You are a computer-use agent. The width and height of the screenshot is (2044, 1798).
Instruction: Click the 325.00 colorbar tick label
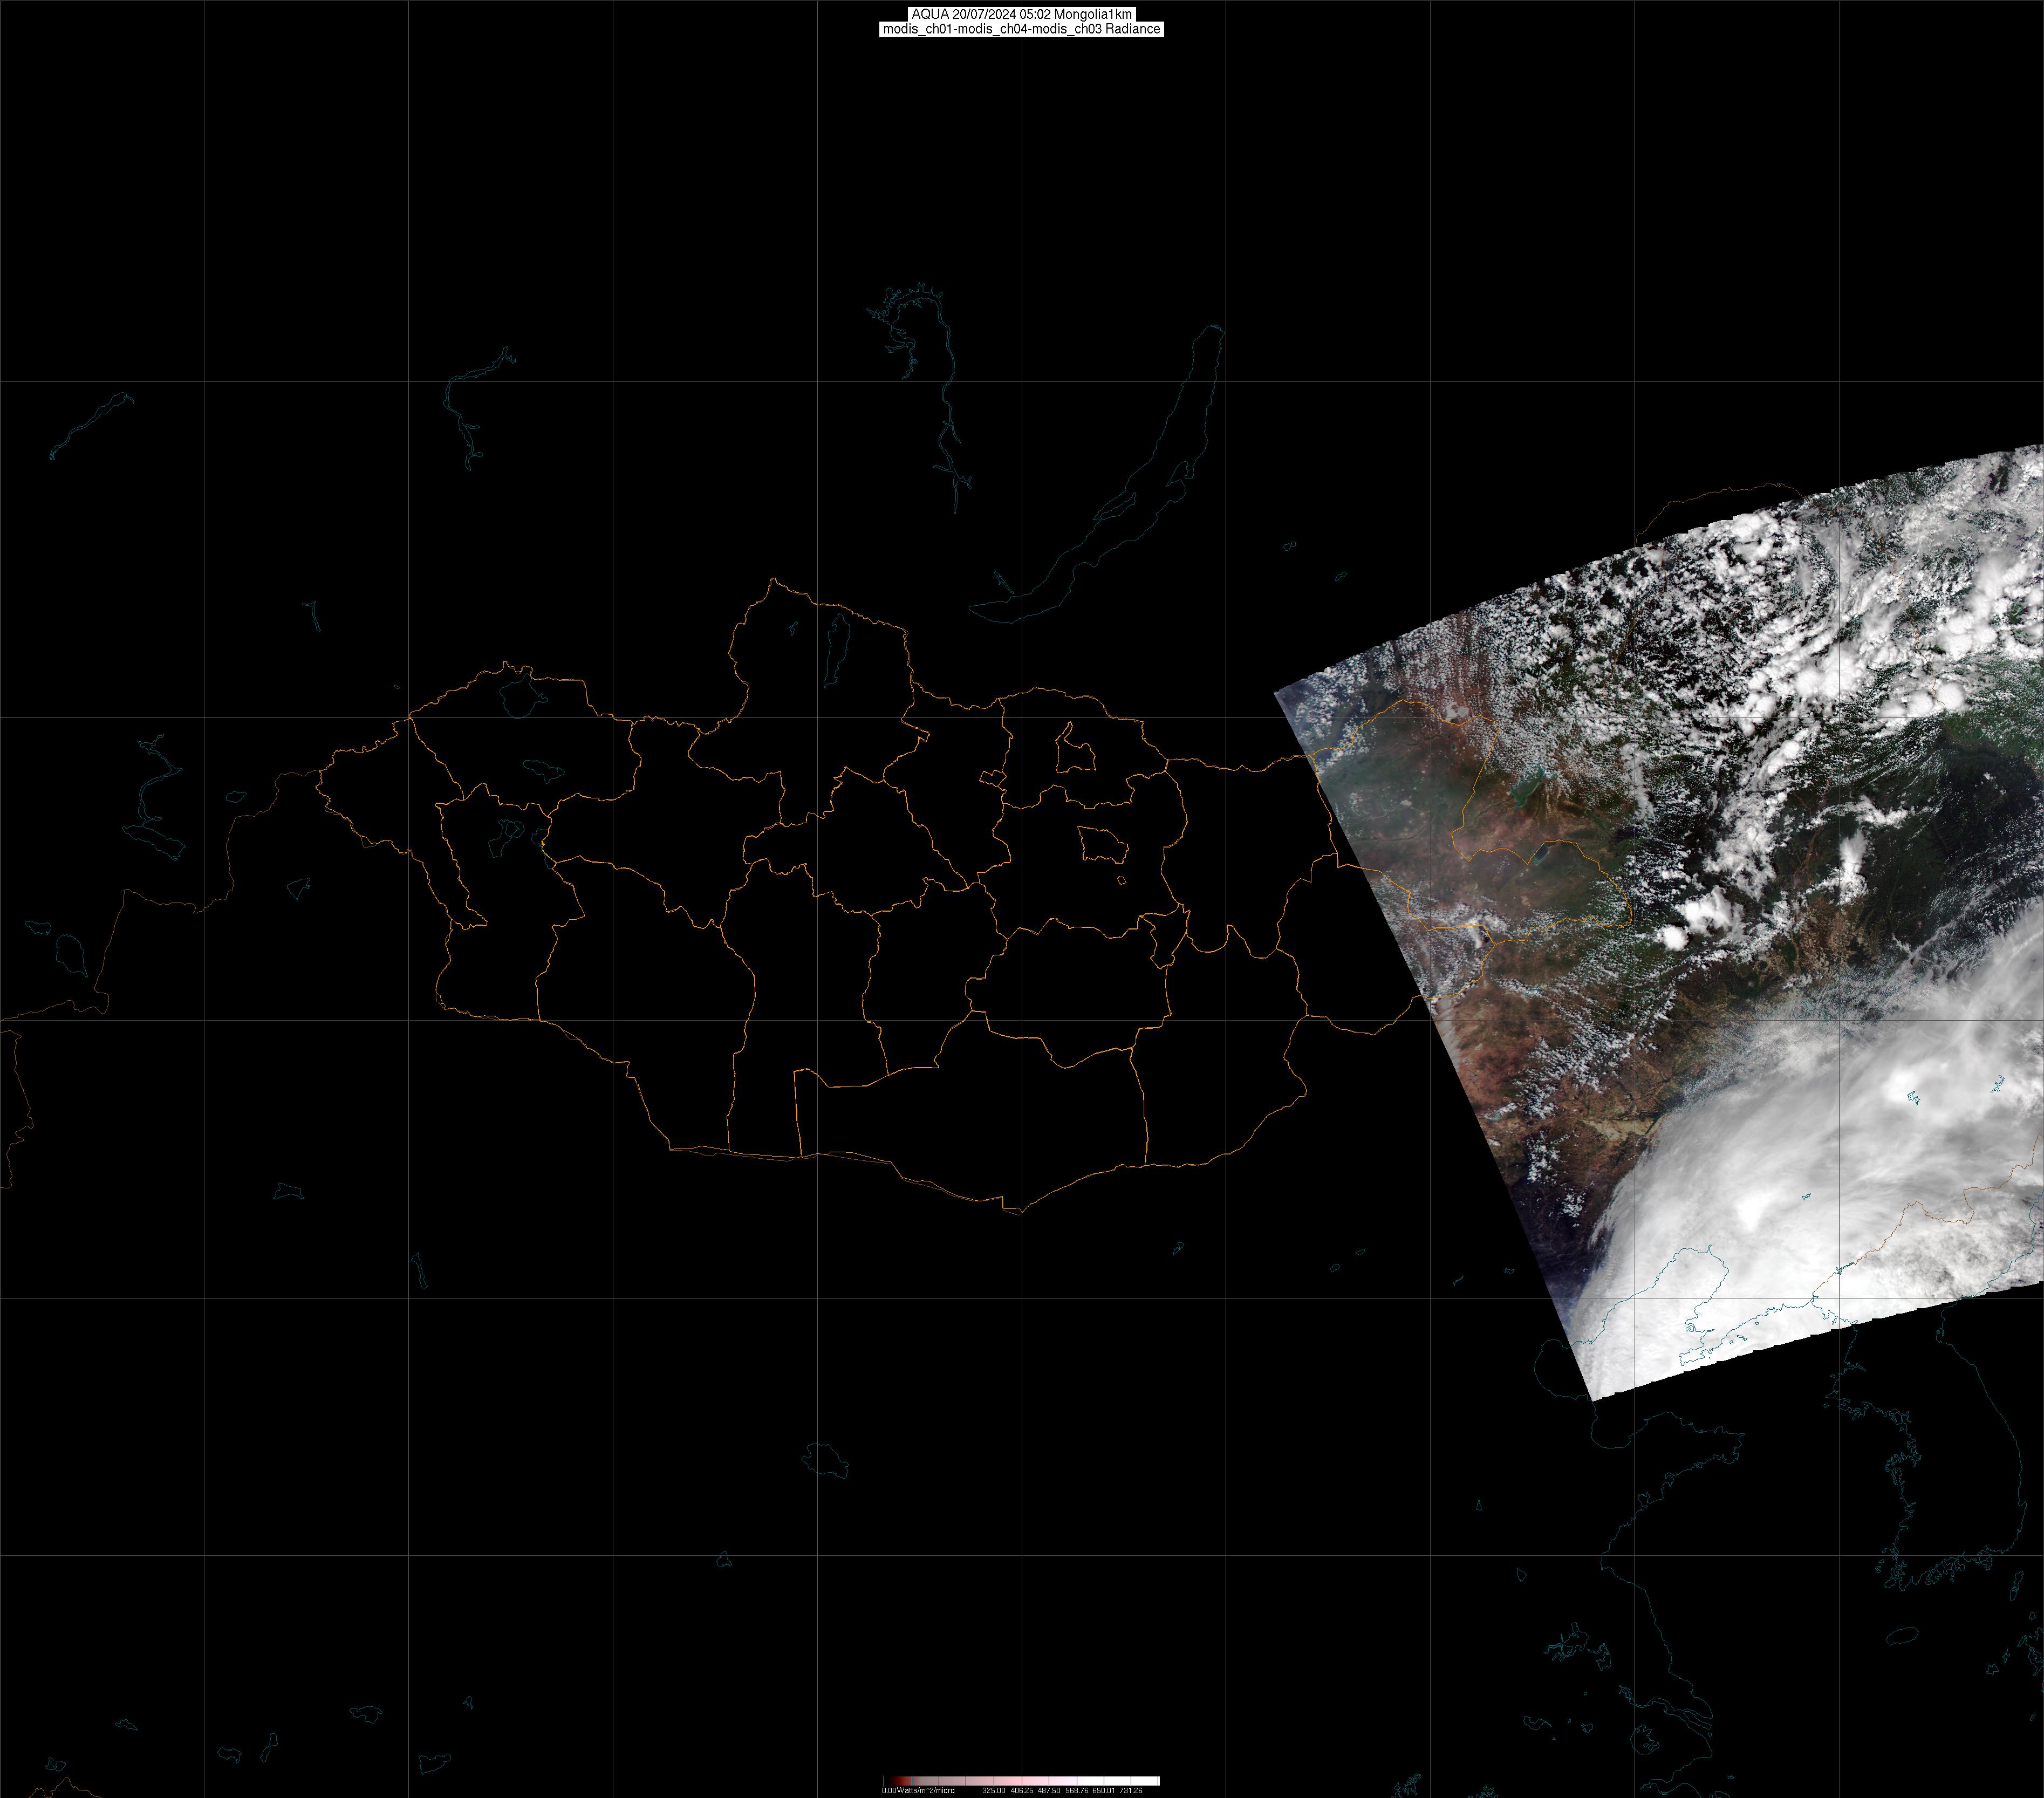pos(993,1790)
